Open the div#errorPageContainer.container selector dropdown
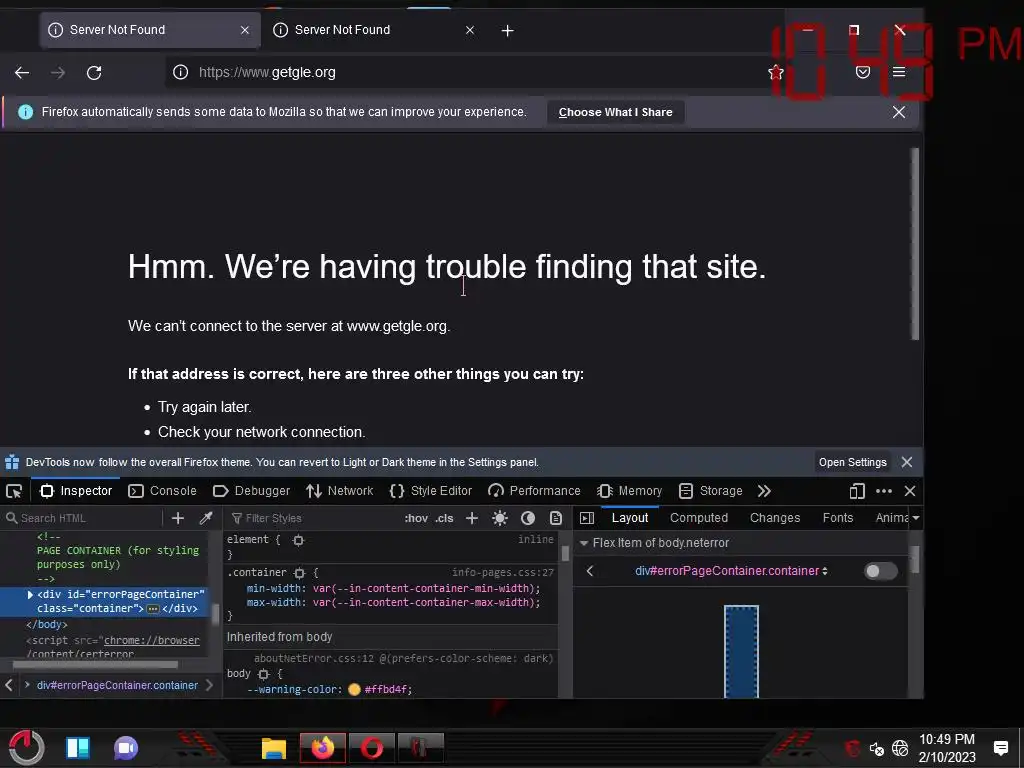The image size is (1024, 768). point(731,571)
